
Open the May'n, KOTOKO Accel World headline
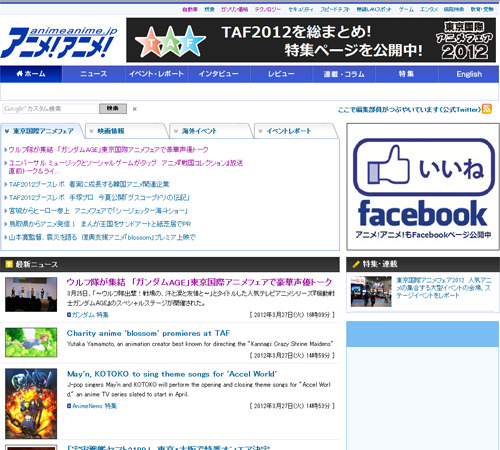click(x=172, y=374)
